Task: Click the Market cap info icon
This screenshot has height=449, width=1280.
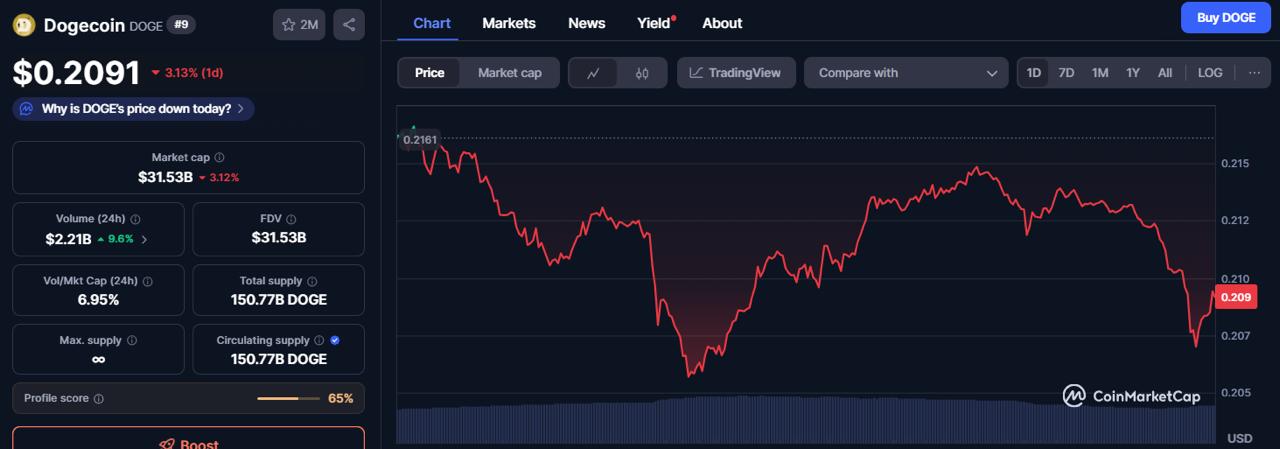Action: pyautogui.click(x=219, y=158)
